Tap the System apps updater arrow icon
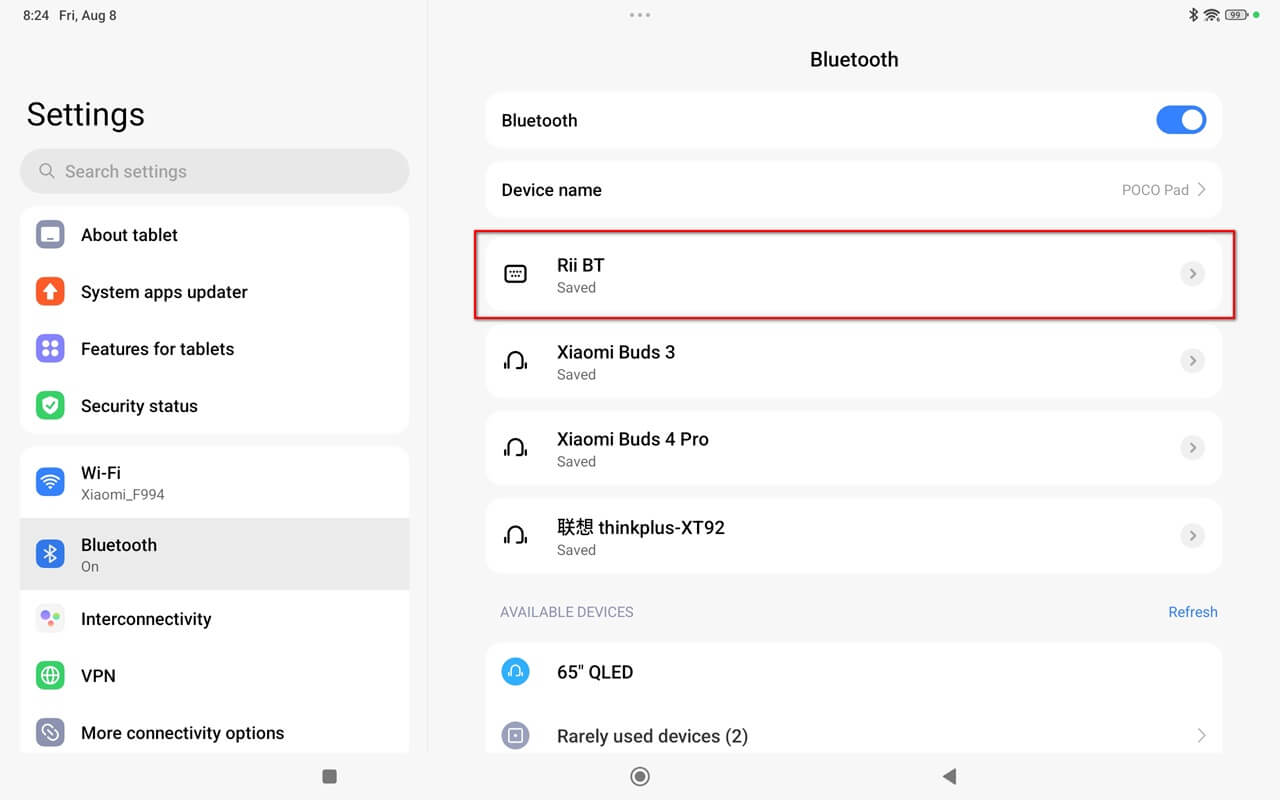The image size is (1280, 800). tap(50, 292)
